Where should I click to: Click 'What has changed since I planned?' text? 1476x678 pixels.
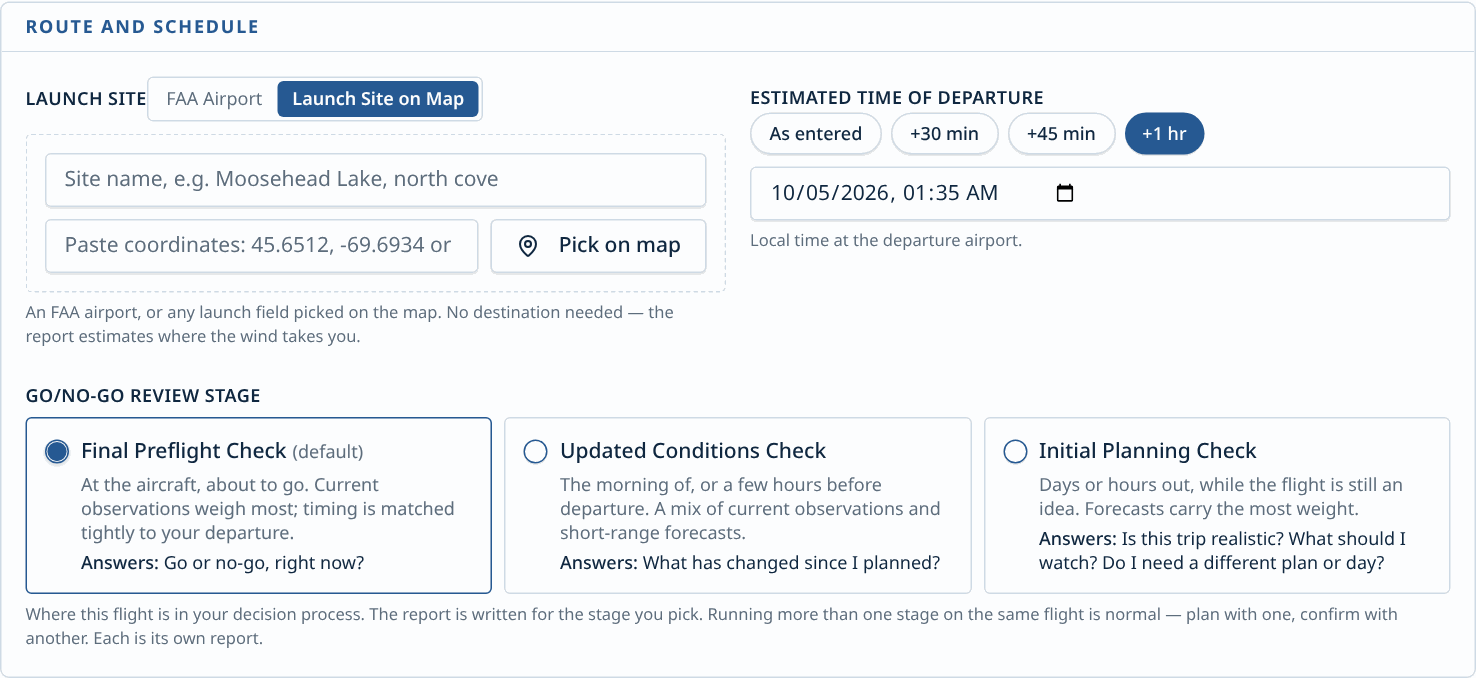point(791,562)
